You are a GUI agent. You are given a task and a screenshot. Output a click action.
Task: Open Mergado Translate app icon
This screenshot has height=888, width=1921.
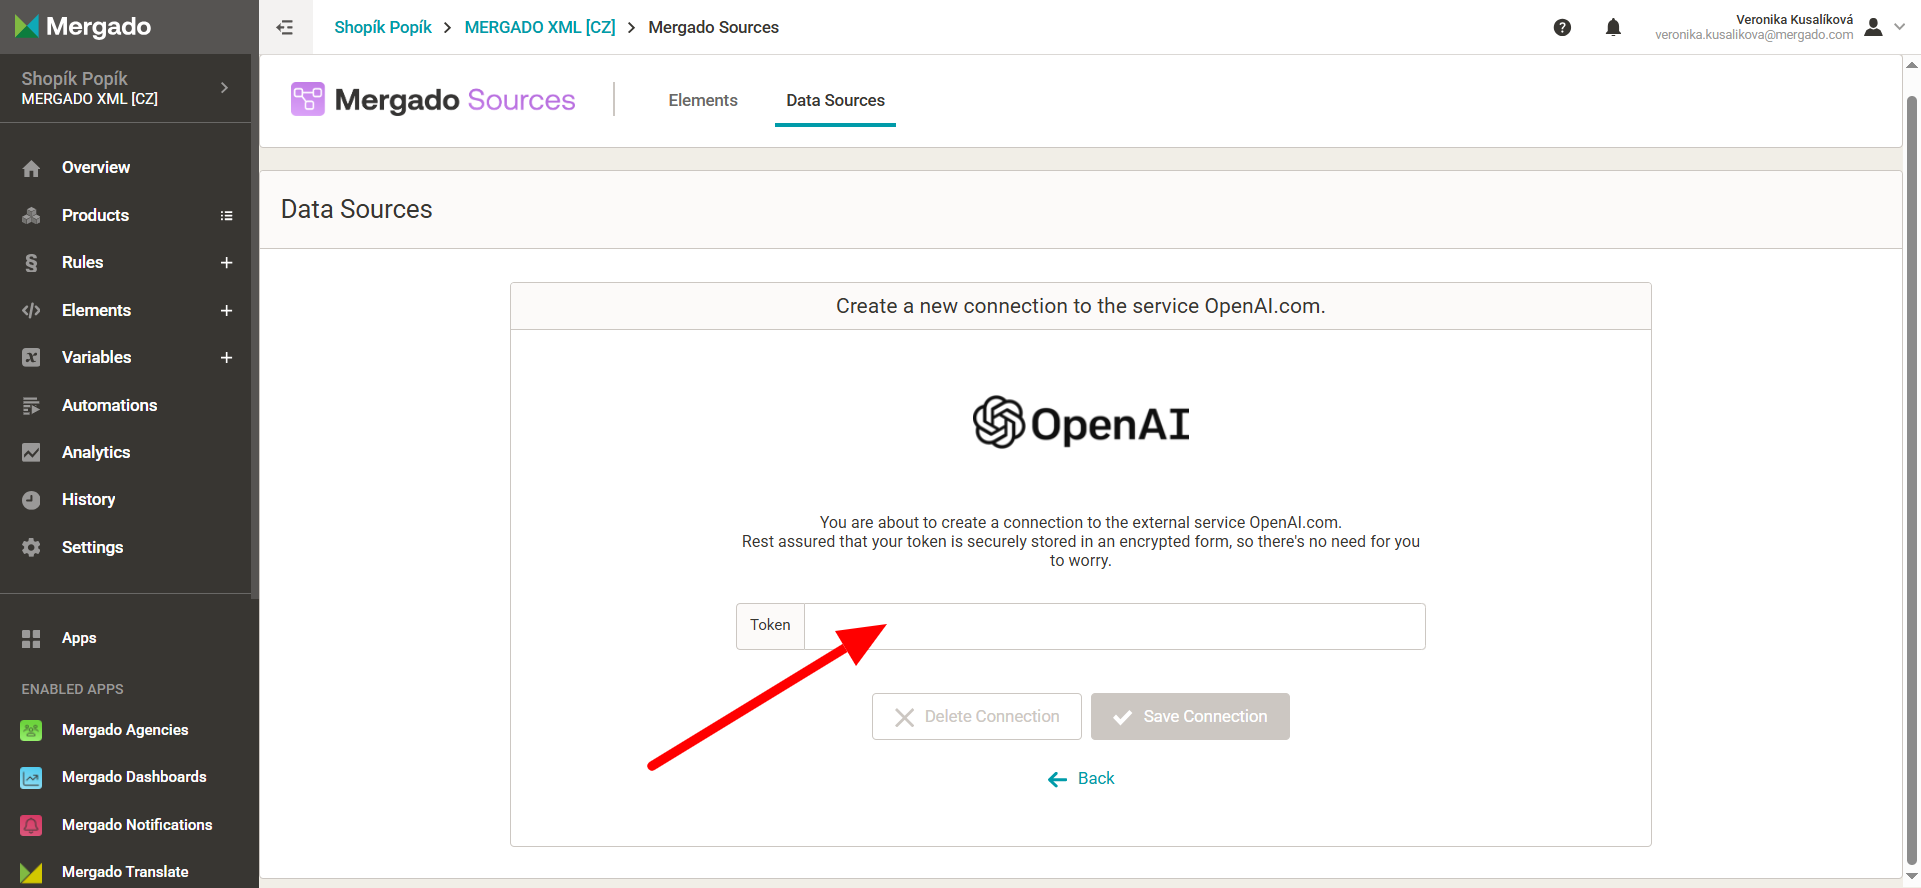point(31,872)
